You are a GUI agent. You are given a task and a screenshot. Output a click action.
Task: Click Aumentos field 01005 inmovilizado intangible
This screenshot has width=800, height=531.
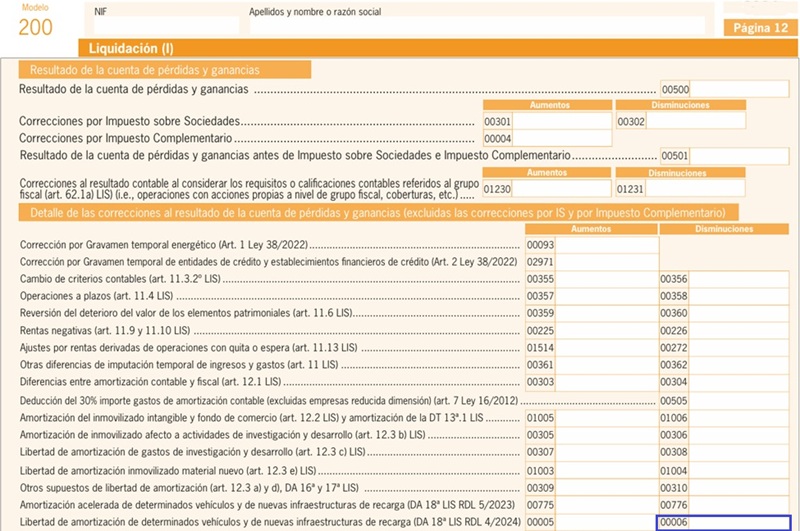(606, 418)
